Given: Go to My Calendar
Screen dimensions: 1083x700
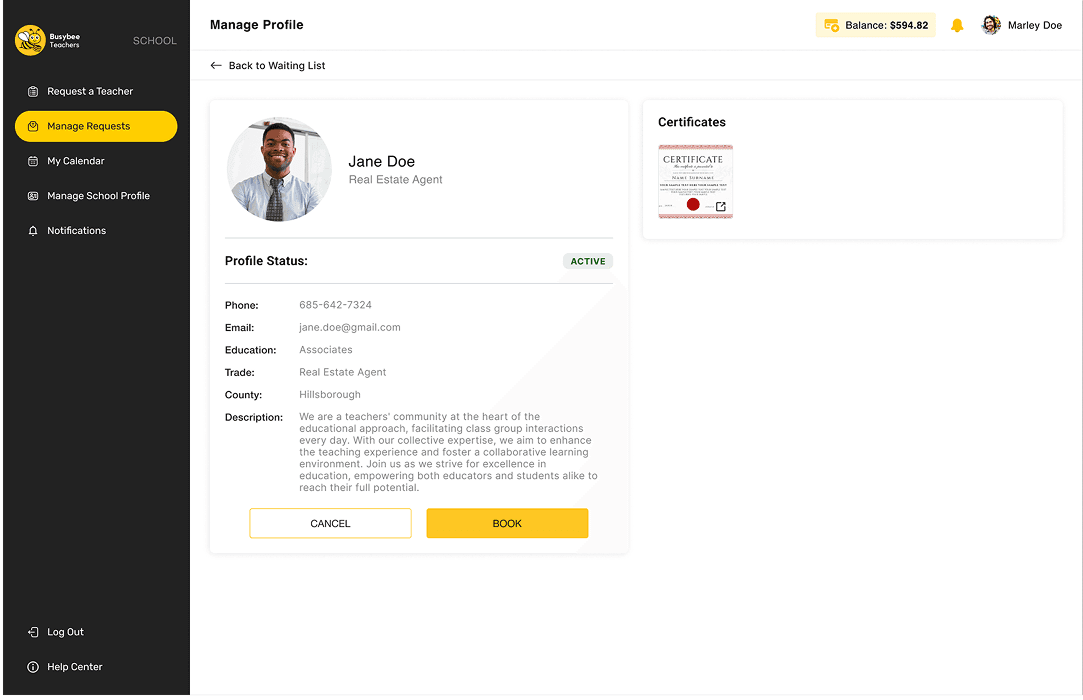Looking at the screenshot, I should (x=76, y=161).
